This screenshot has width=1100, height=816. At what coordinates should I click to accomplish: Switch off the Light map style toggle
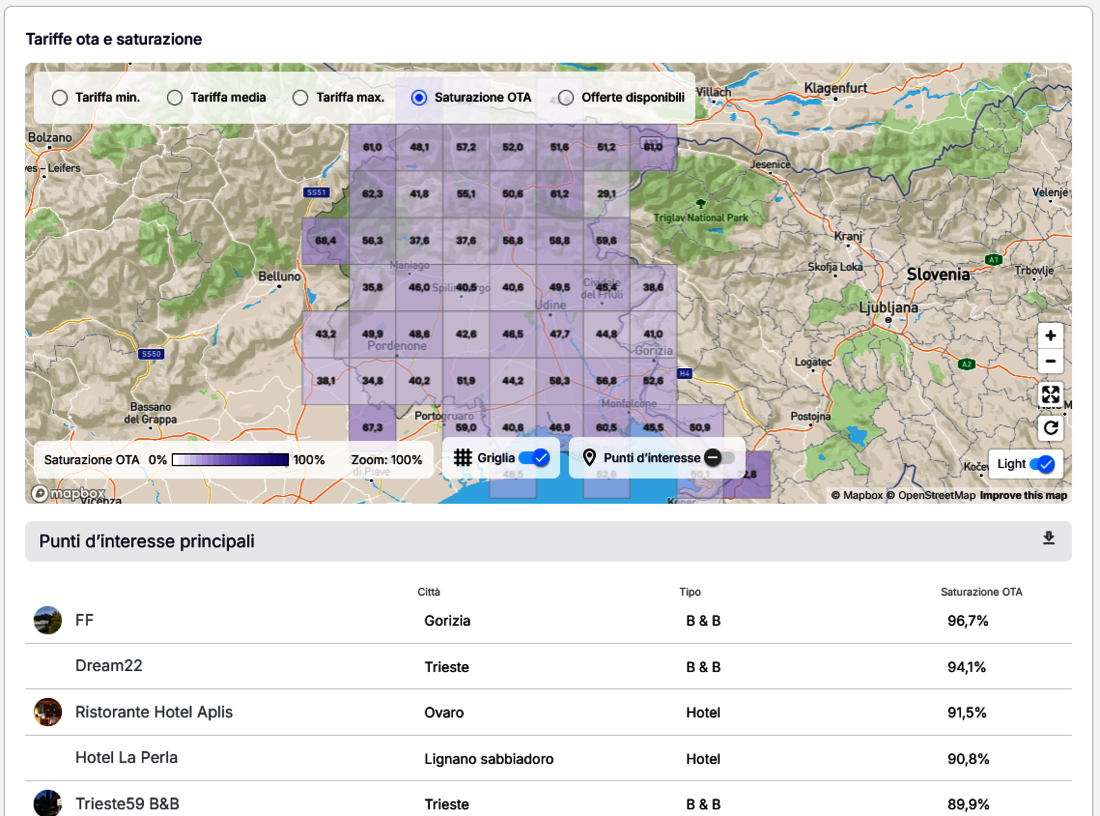click(1042, 464)
